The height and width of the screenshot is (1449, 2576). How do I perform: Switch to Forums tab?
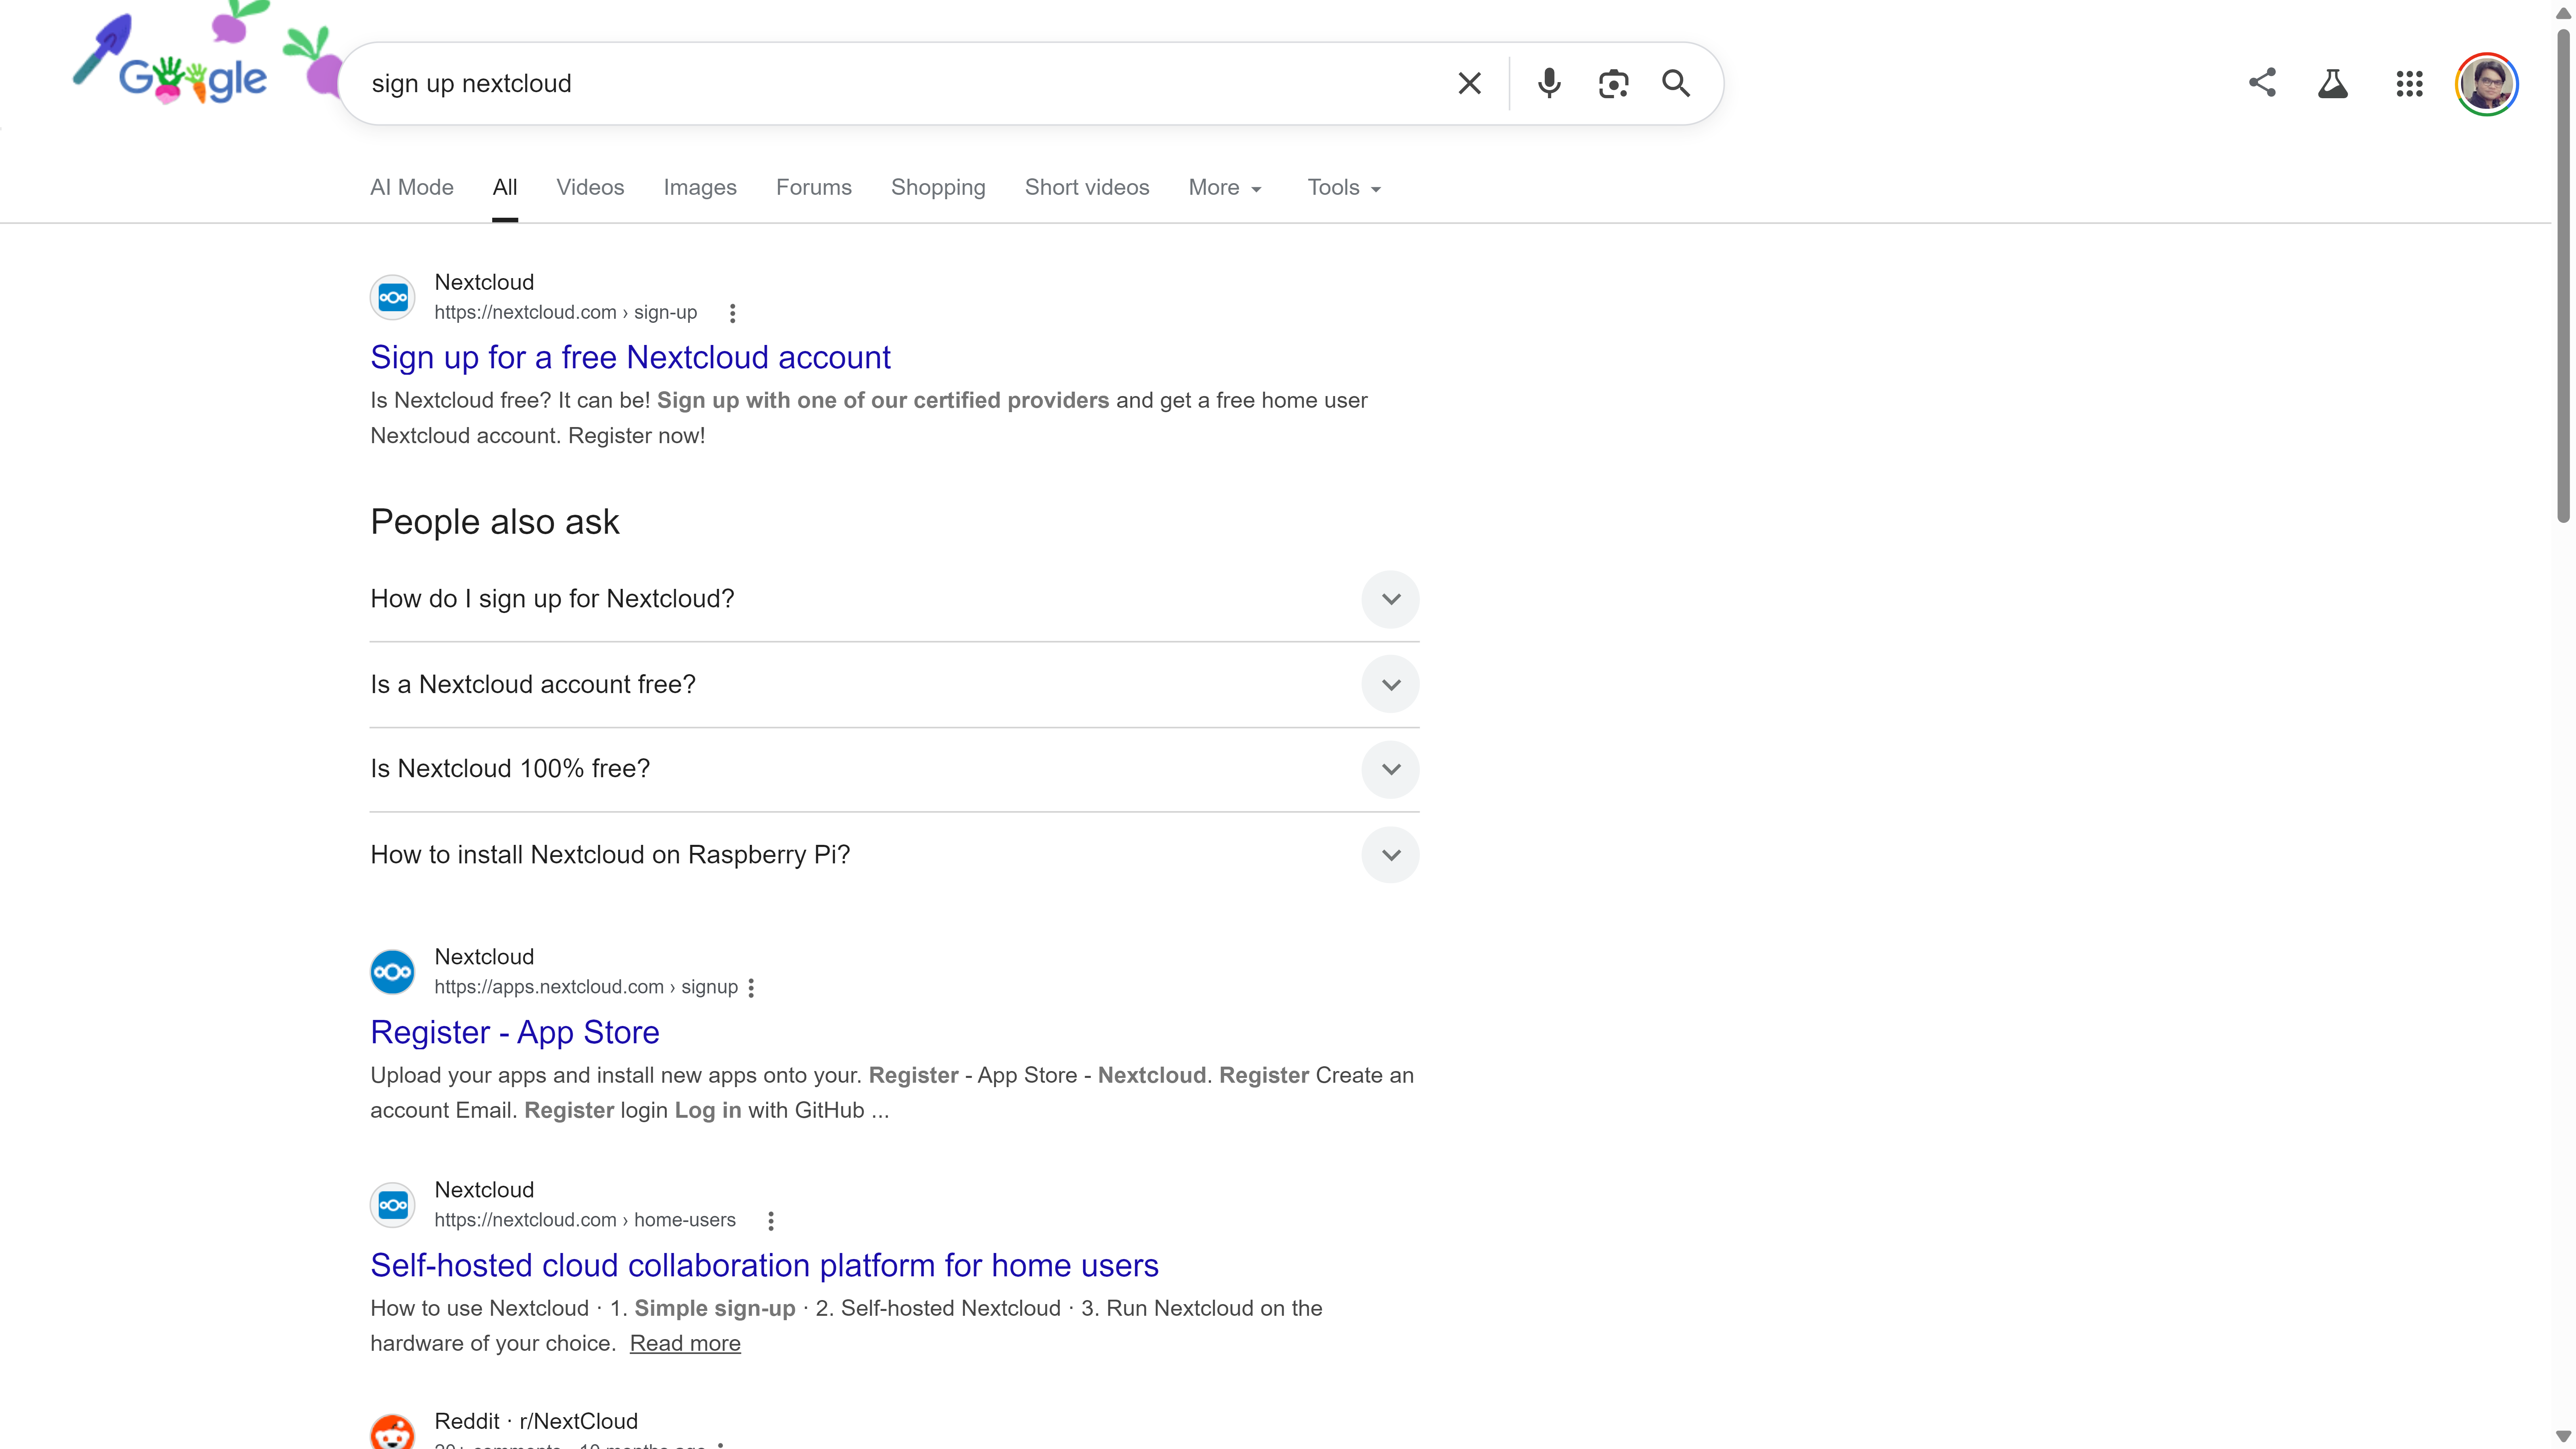coord(814,188)
